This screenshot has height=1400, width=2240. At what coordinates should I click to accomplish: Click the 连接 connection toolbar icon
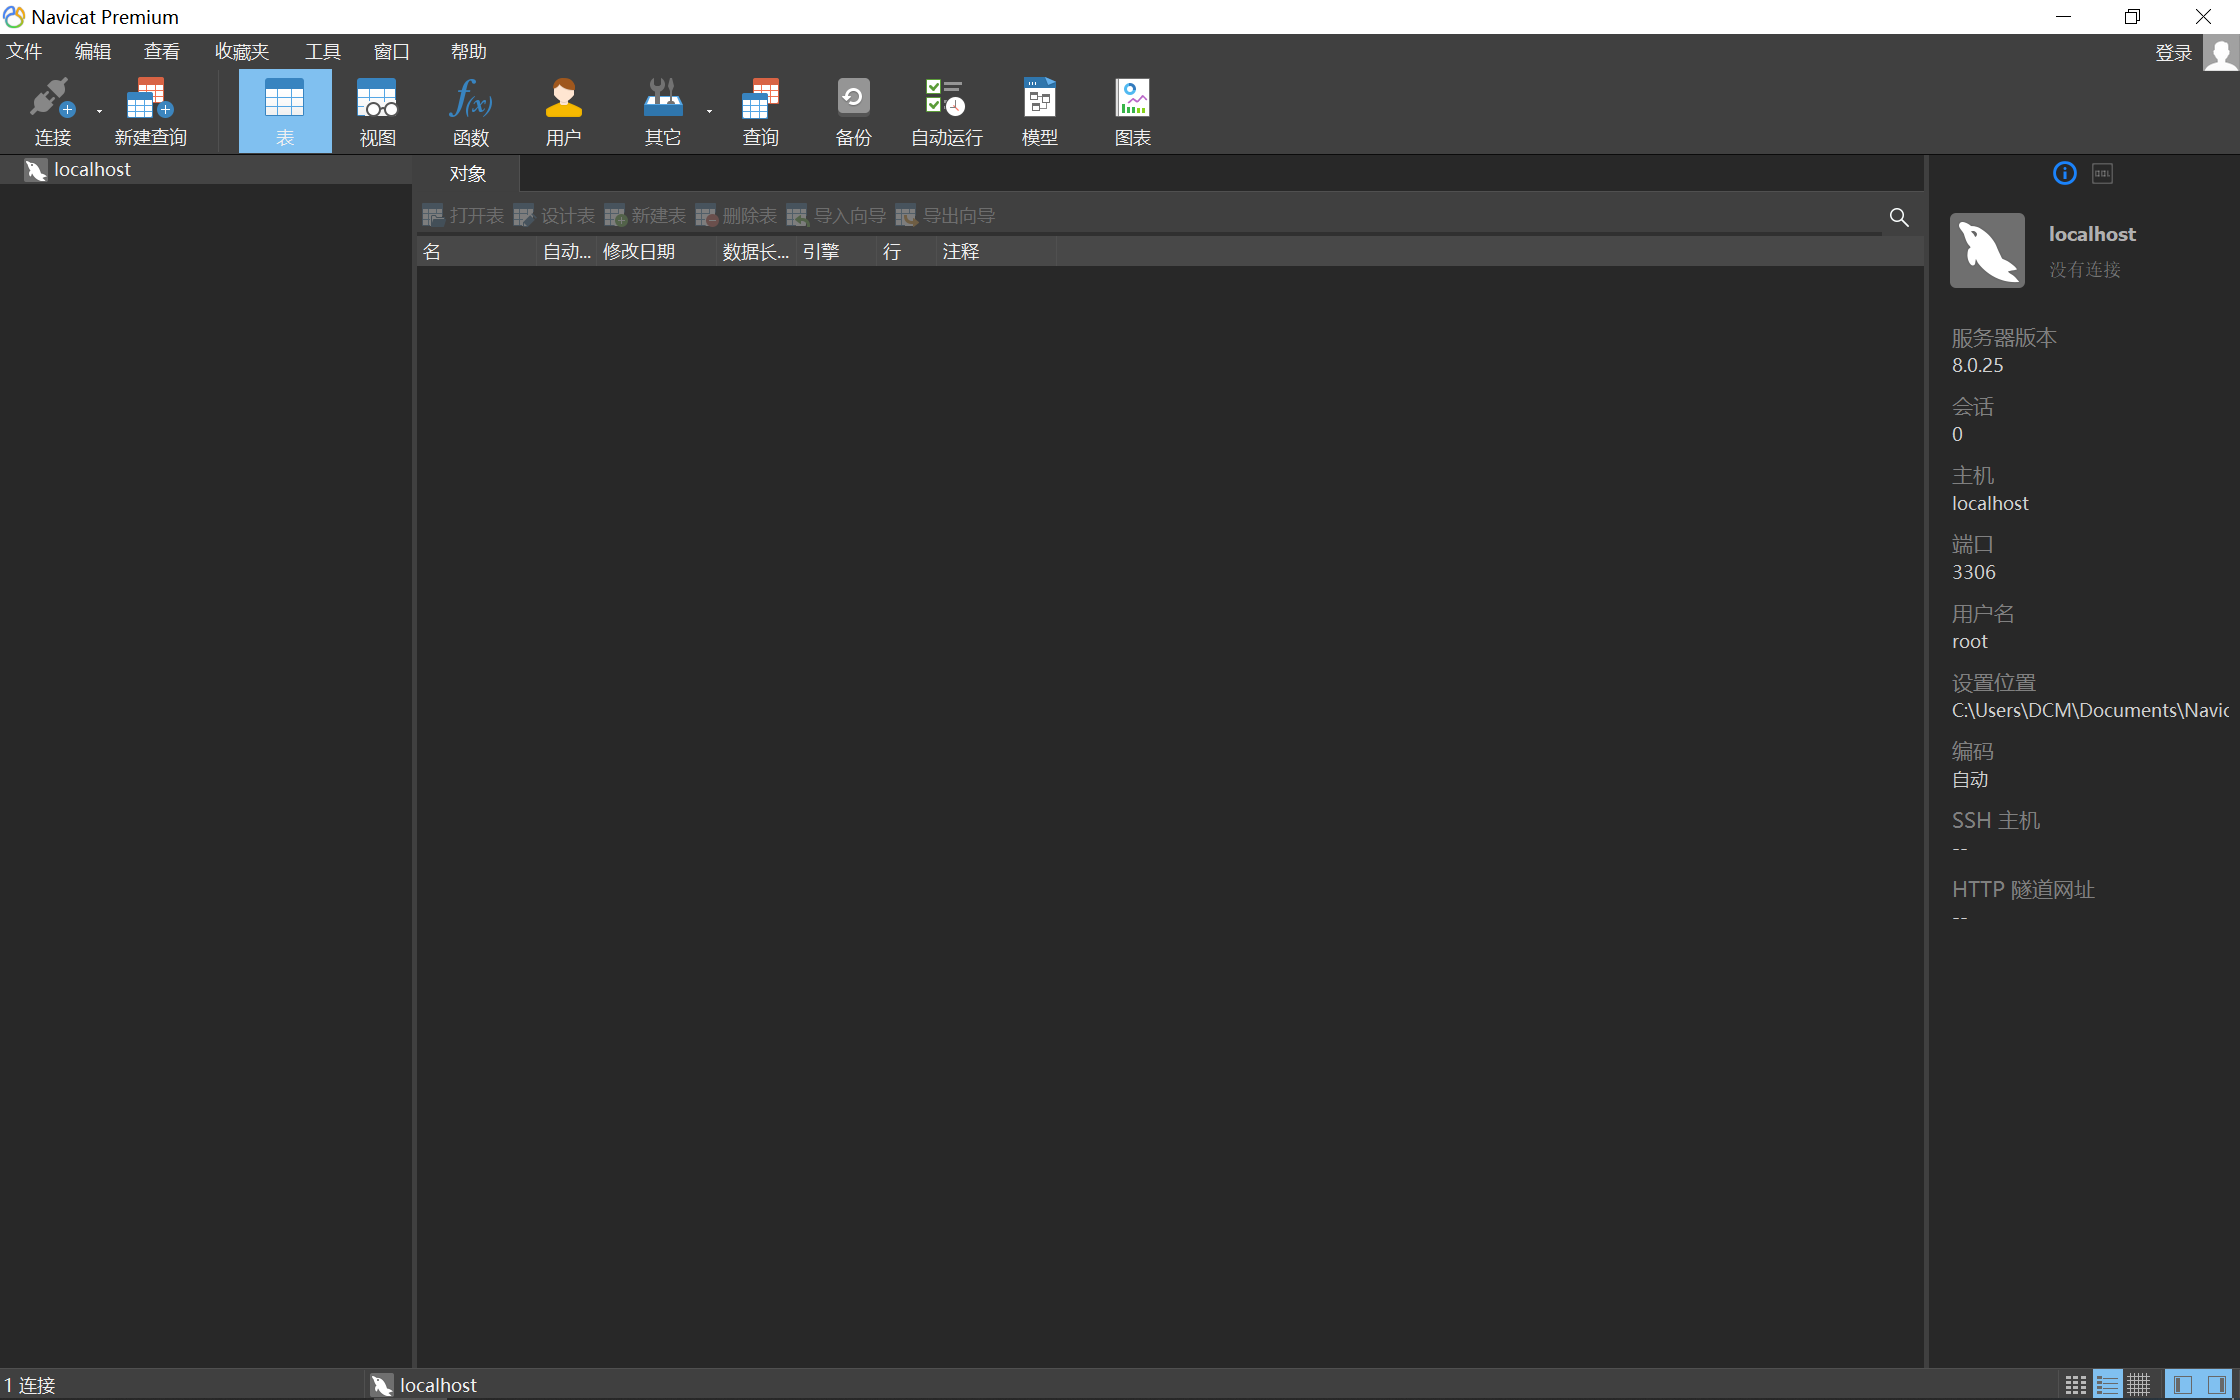[x=52, y=112]
